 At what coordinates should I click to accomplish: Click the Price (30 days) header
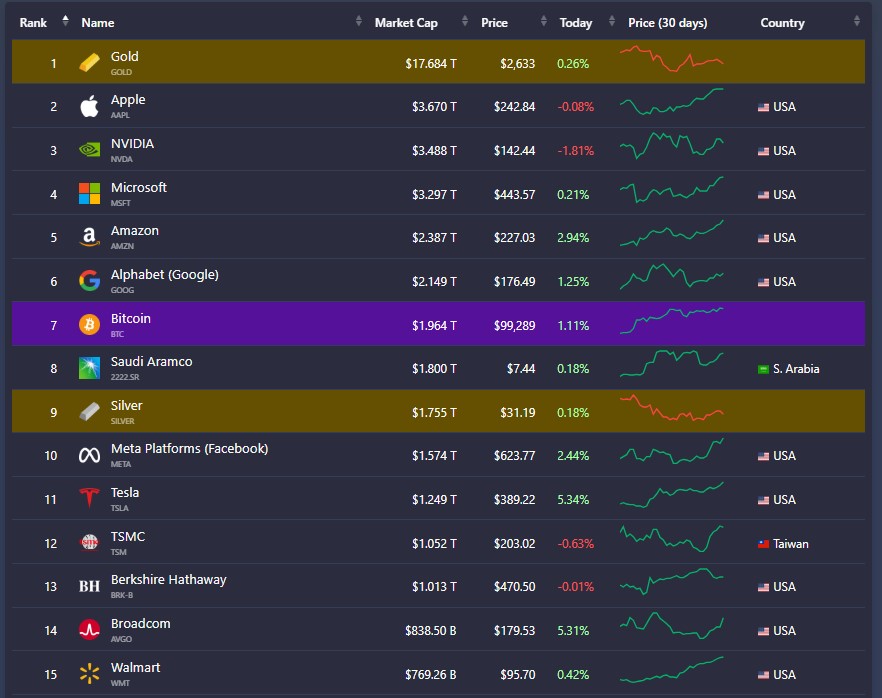click(668, 22)
